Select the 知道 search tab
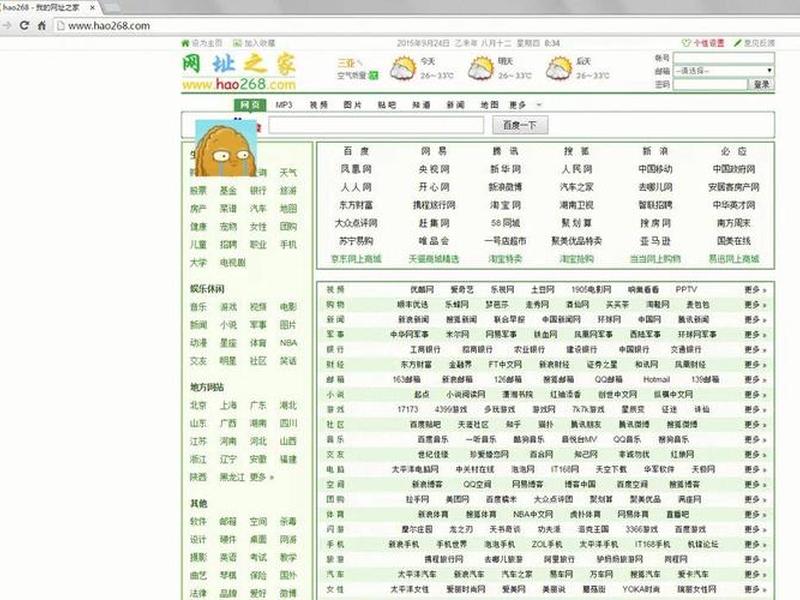Image resolution: width=800 pixels, height=600 pixels. click(421, 105)
